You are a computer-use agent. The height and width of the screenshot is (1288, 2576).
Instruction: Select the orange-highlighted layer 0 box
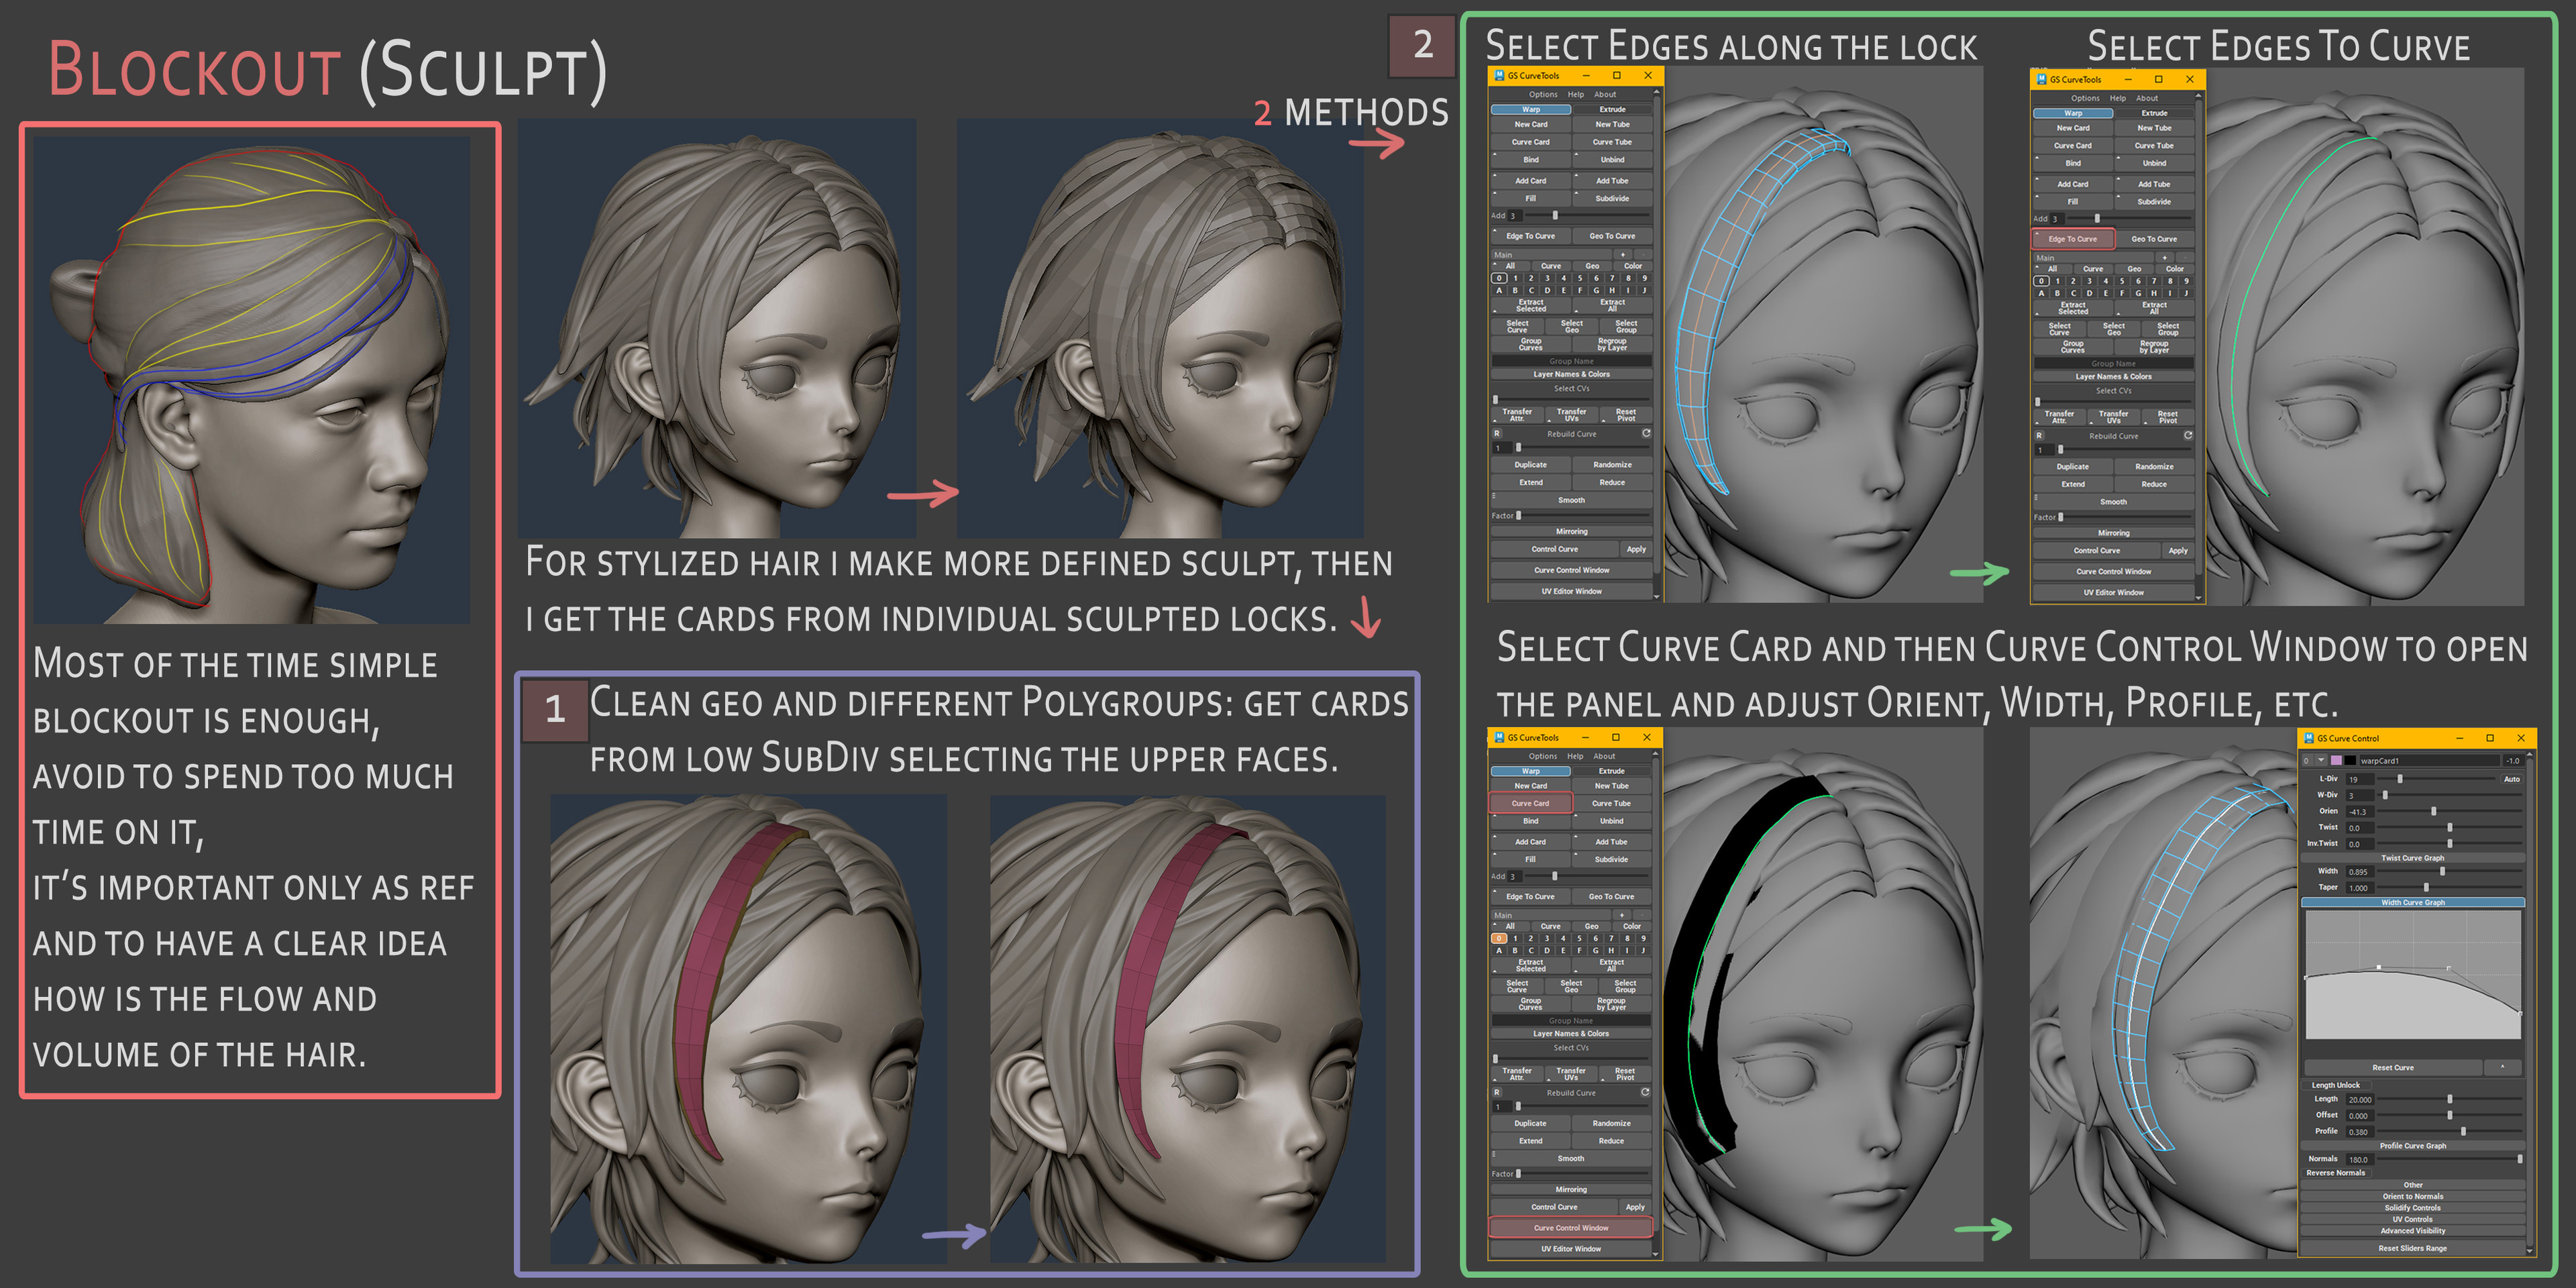tap(1498, 938)
